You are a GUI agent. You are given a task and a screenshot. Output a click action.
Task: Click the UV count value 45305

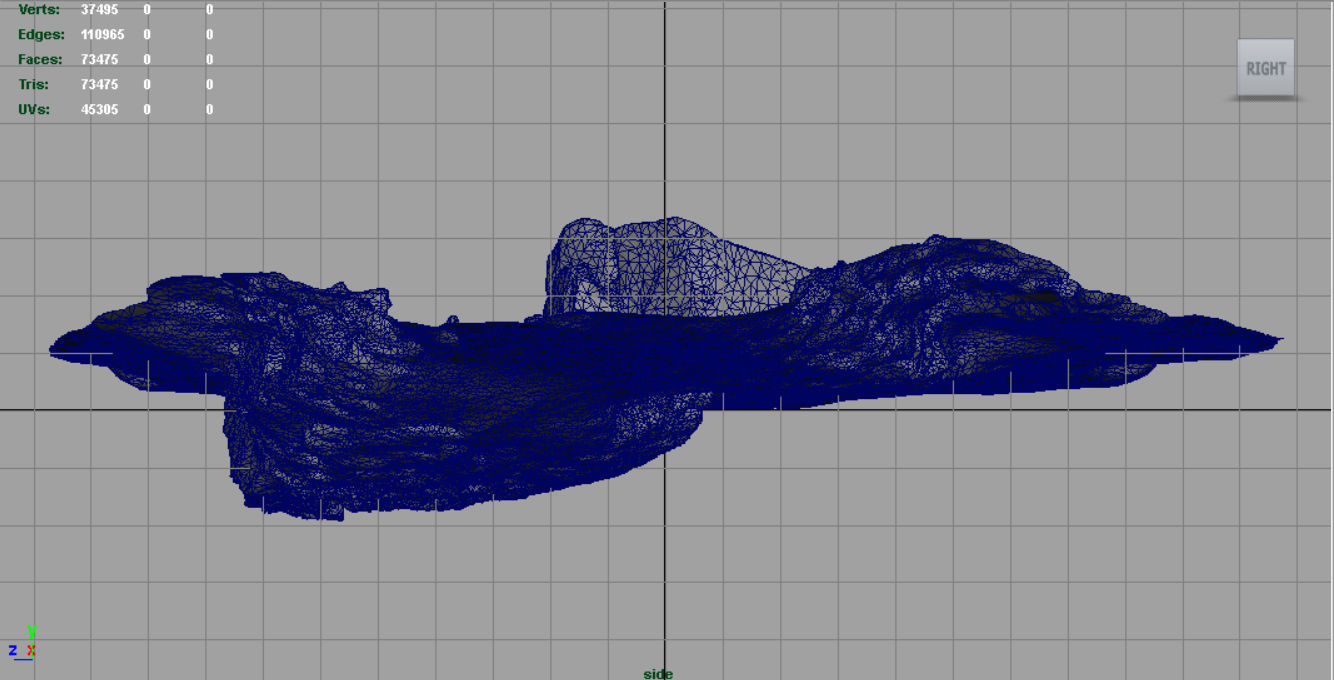(100, 110)
